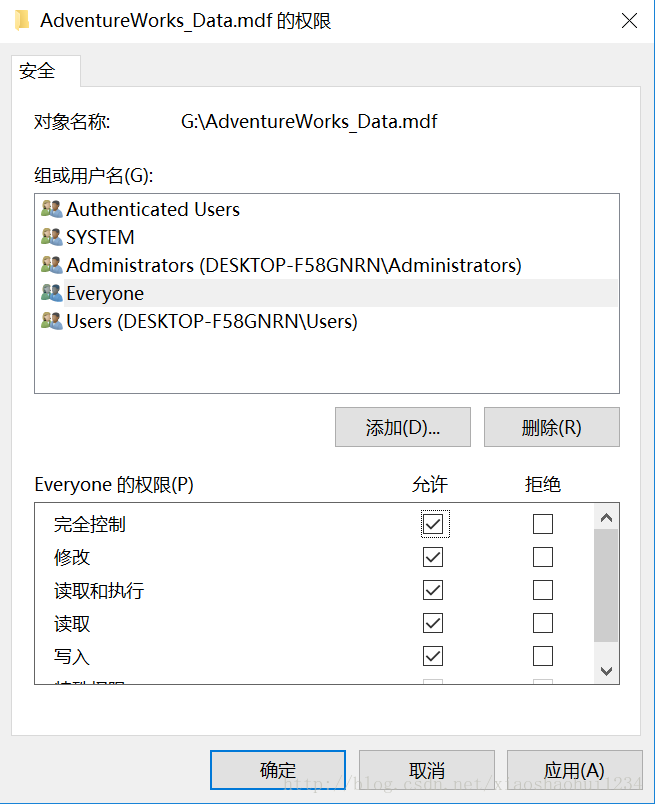The image size is (655, 804).
Task: Click the folder icon in title bar
Action: point(23,21)
